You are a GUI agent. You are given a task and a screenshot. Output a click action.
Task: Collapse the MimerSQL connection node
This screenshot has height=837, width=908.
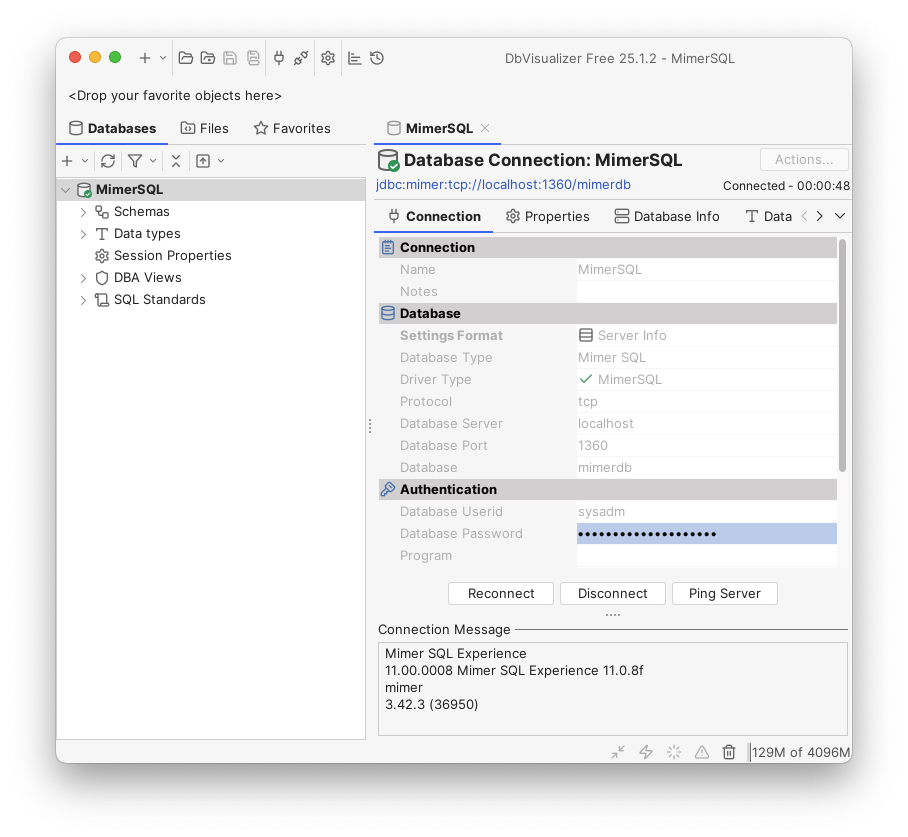pos(65,189)
